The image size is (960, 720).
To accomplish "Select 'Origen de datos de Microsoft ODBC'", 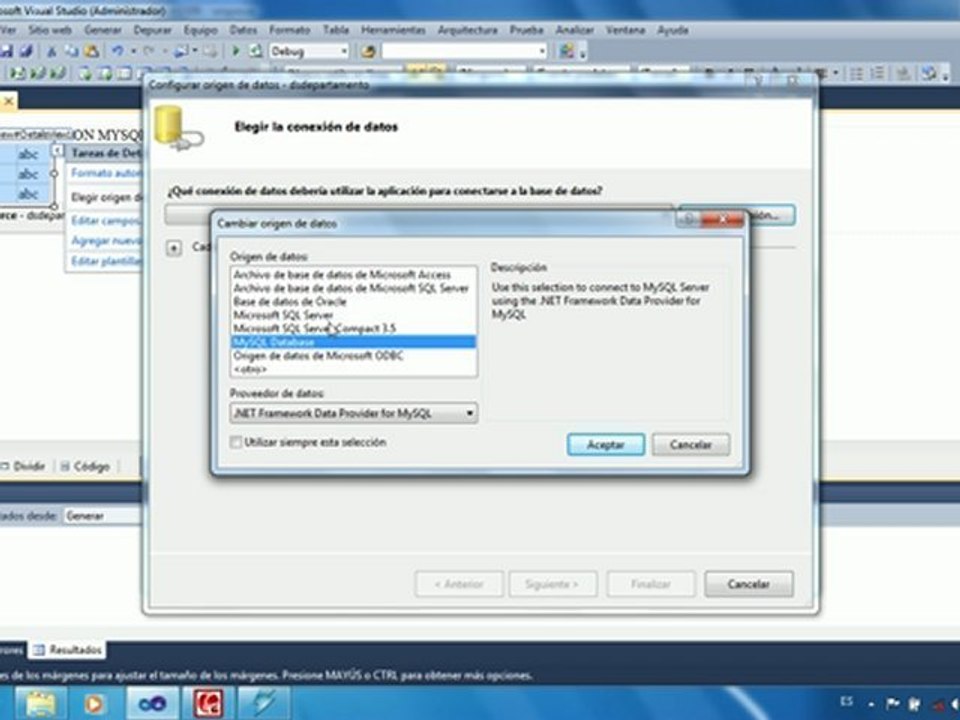I will 353,356.
